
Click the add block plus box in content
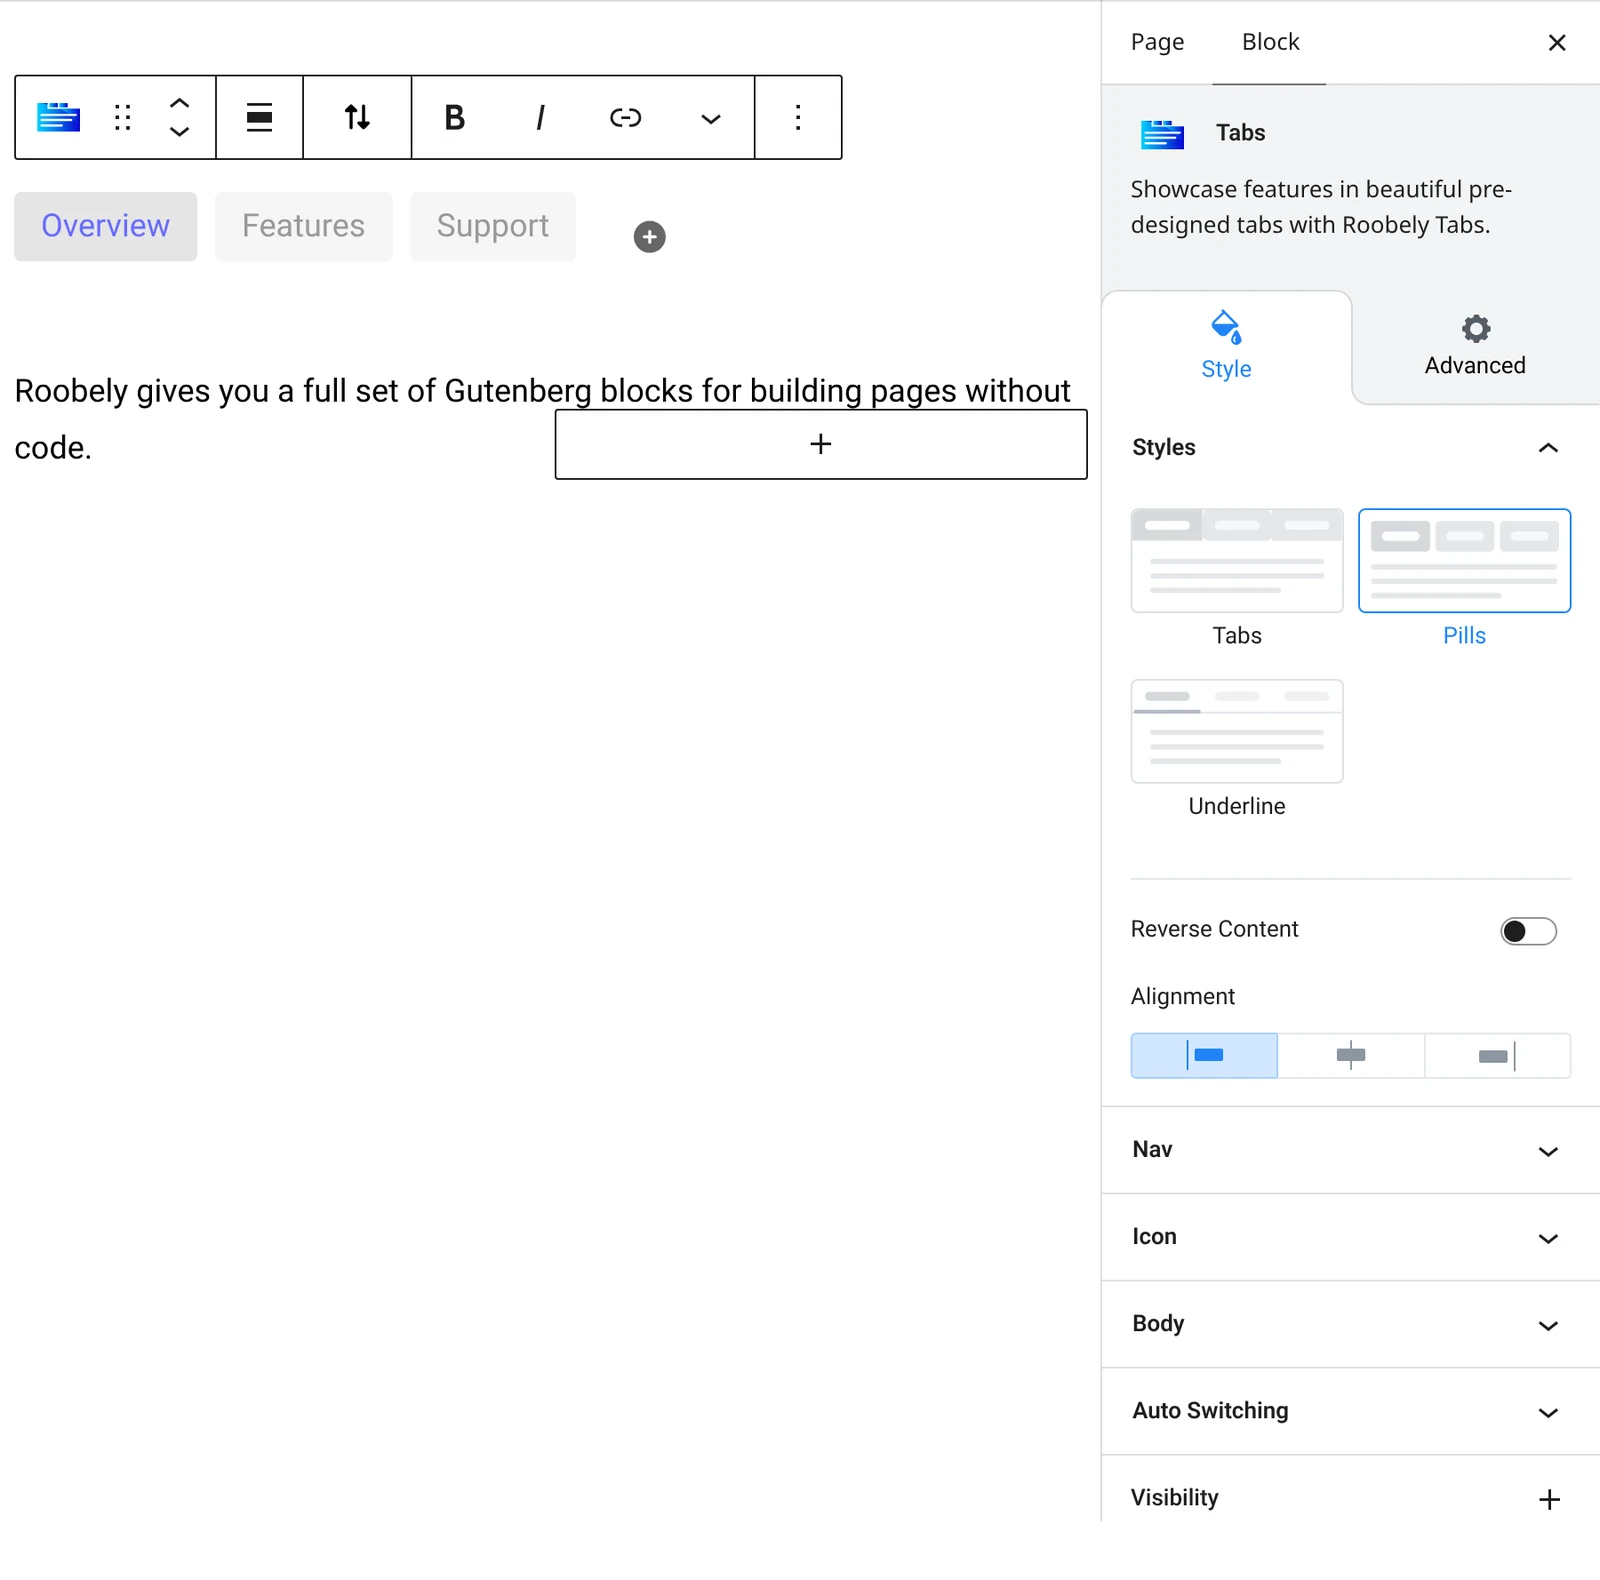point(821,444)
